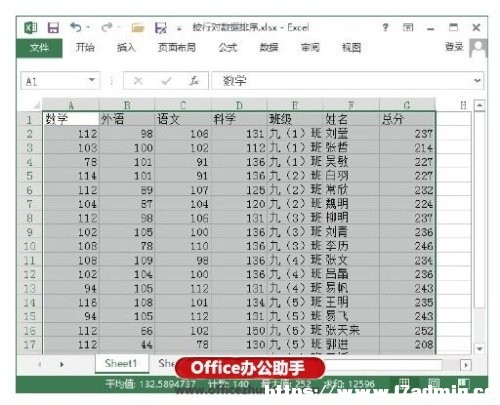Viewport: 500px width, 405px height.
Task: Click the 登录 sign-in link
Action: 454,47
